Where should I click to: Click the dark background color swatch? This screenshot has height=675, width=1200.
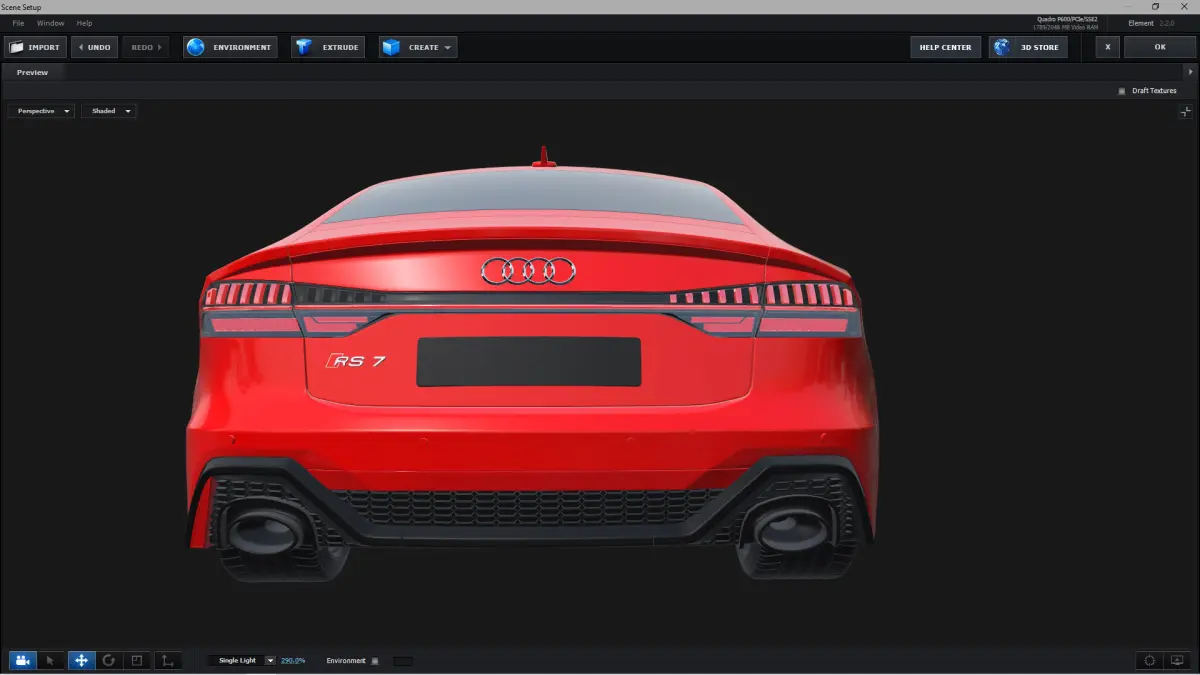[x=402, y=661]
